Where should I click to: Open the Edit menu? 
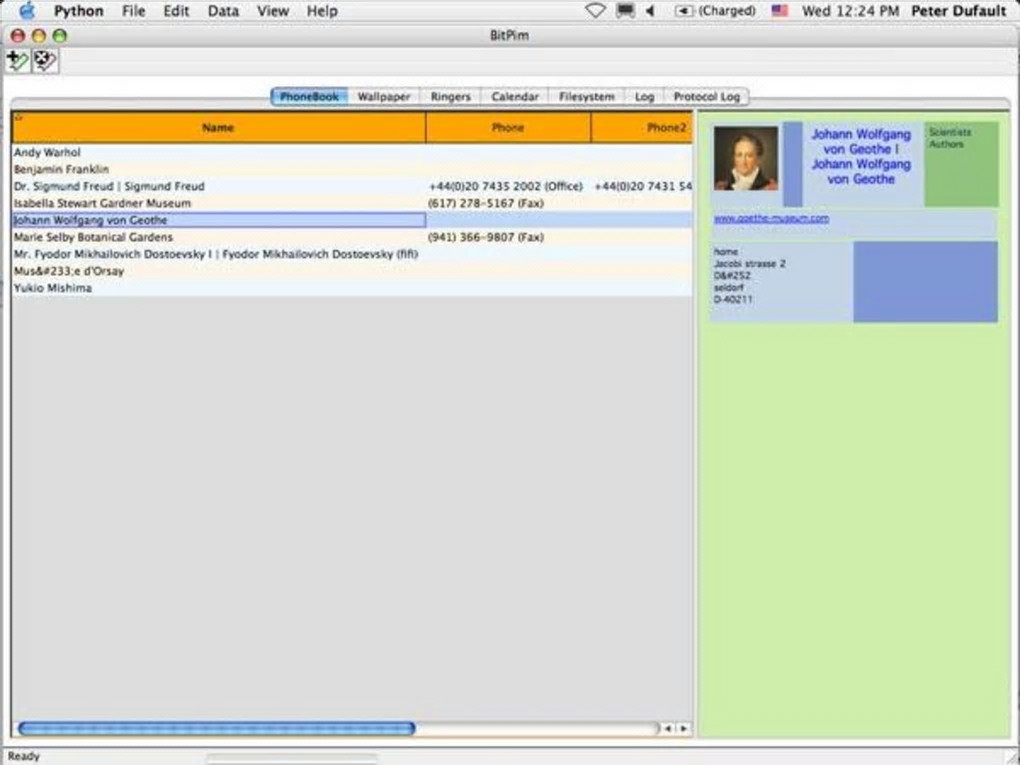[176, 10]
